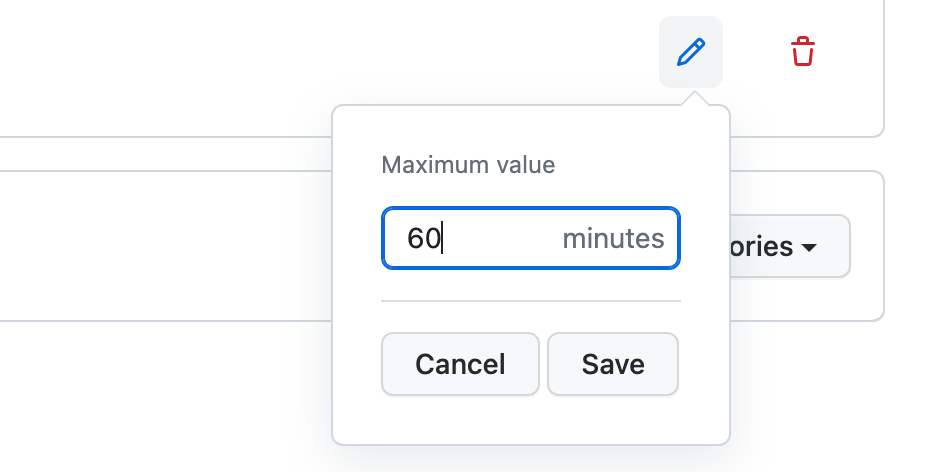
Task: Cancel editing the maximum value
Action: click(x=460, y=364)
